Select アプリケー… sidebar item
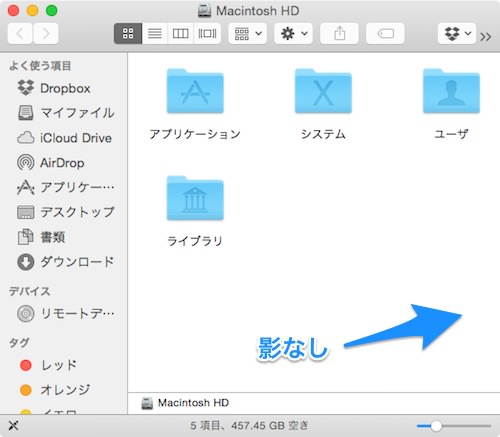The width and height of the screenshot is (500, 437). click(63, 187)
